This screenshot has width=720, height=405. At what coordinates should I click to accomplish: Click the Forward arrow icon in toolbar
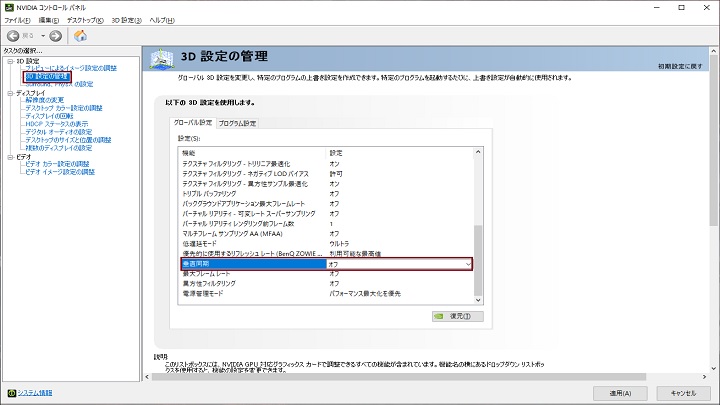[56, 36]
